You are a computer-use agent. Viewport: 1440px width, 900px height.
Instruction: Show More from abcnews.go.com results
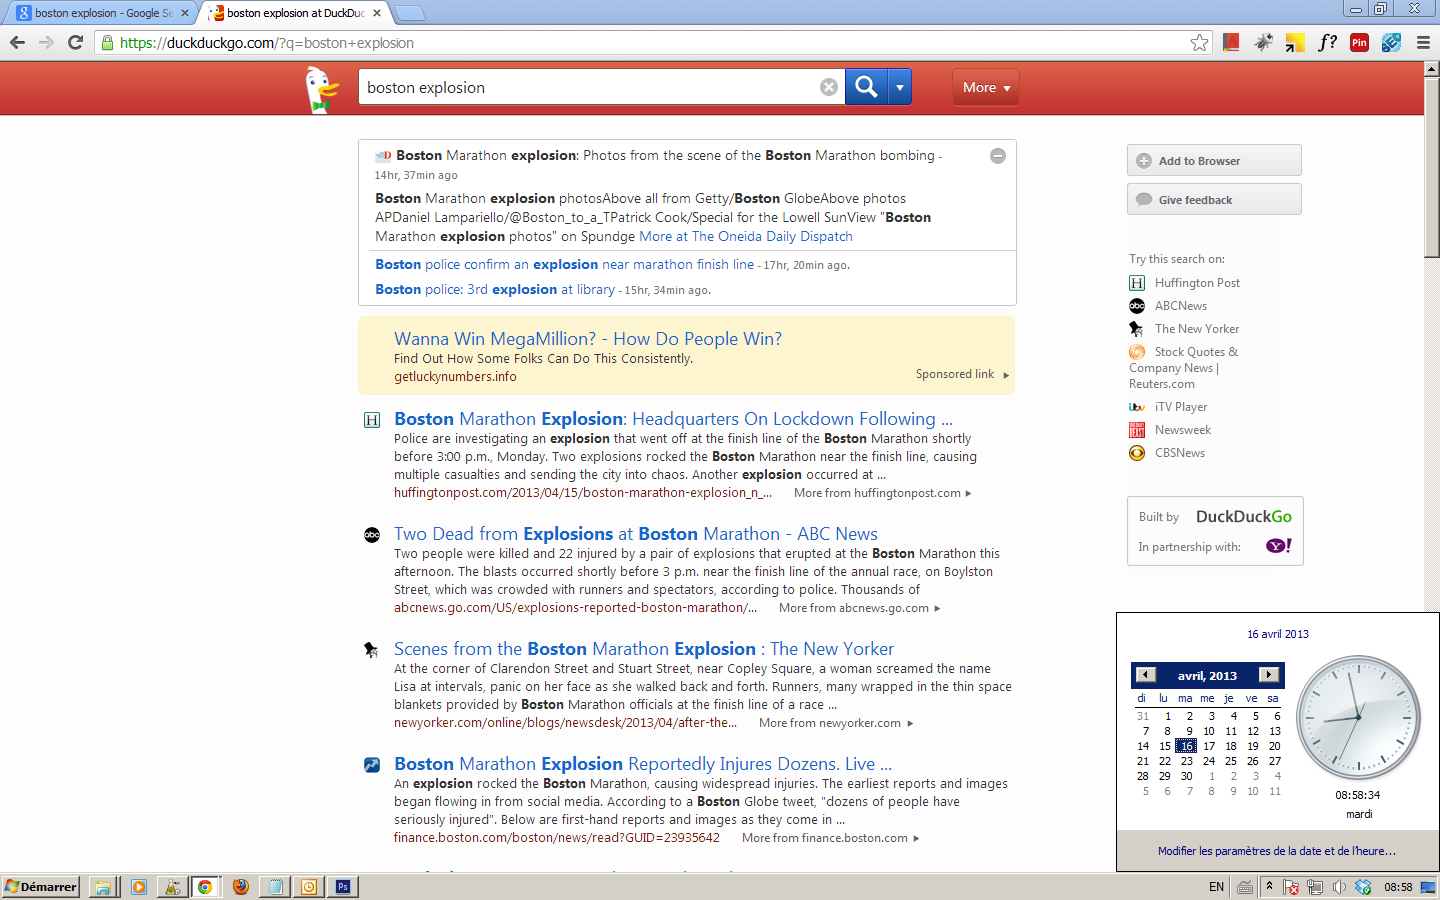860,608
